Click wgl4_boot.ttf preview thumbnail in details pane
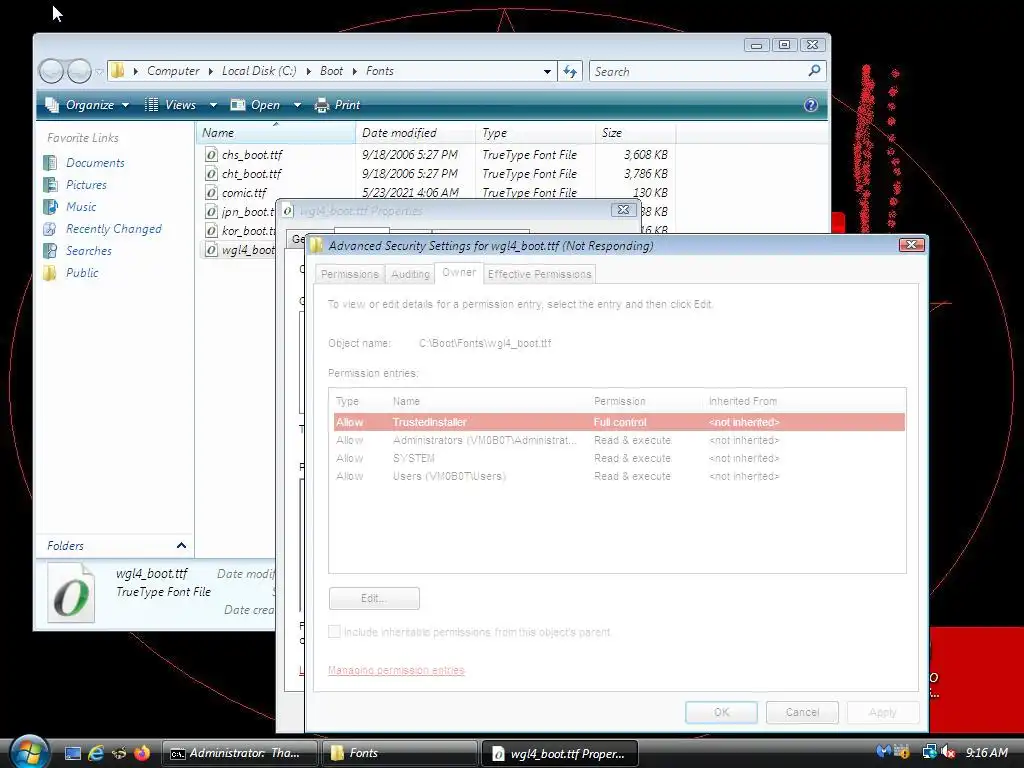 (x=71, y=593)
